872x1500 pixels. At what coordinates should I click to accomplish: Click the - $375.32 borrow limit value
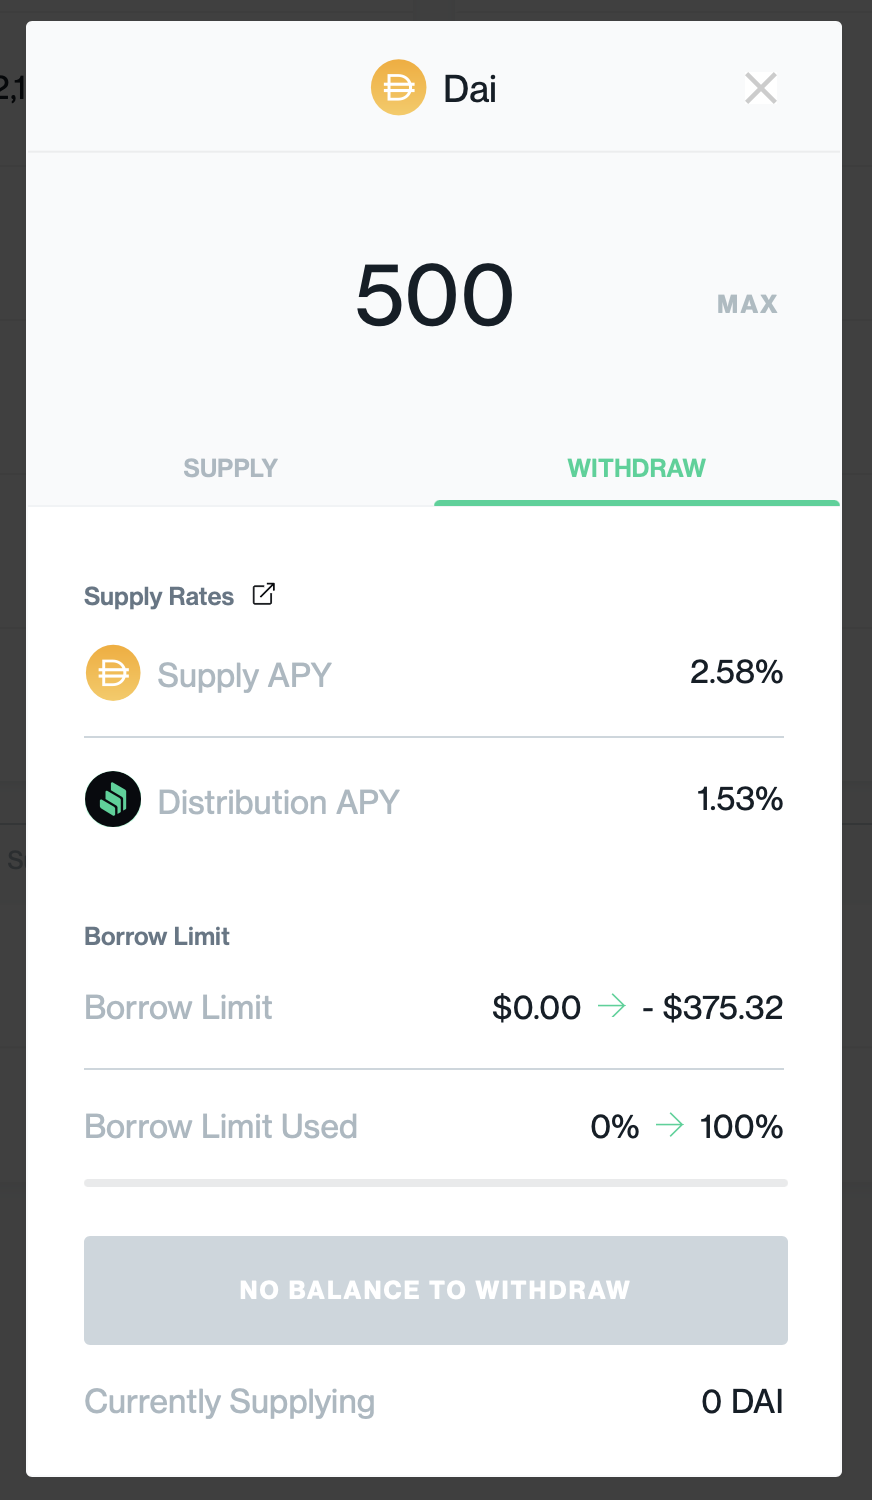712,1008
